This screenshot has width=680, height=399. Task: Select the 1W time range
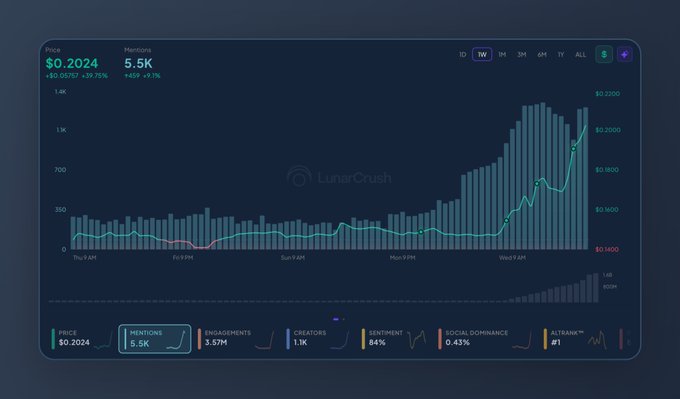point(482,54)
